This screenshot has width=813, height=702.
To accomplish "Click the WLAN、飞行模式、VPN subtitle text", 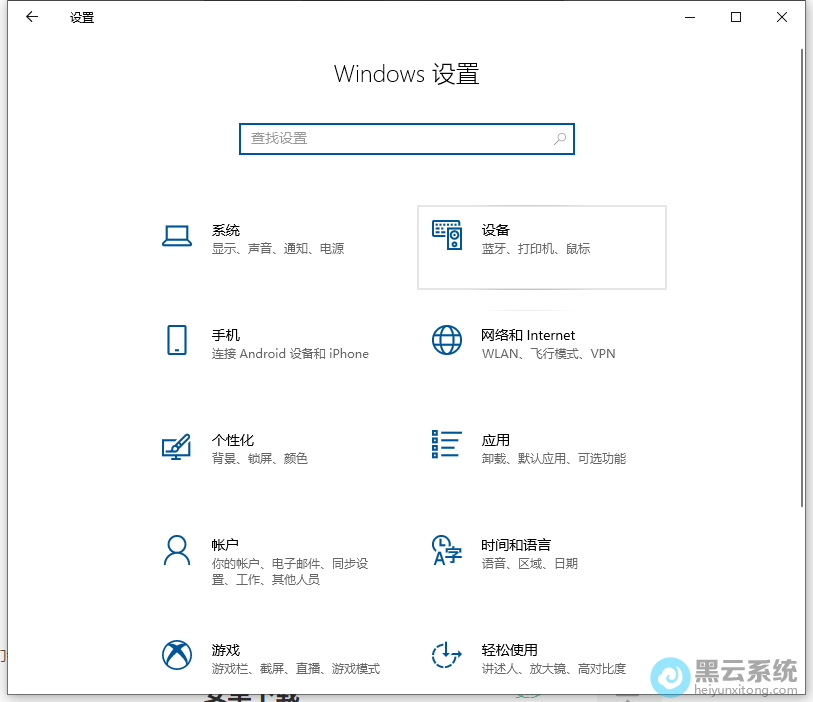I will pyautogui.click(x=548, y=353).
